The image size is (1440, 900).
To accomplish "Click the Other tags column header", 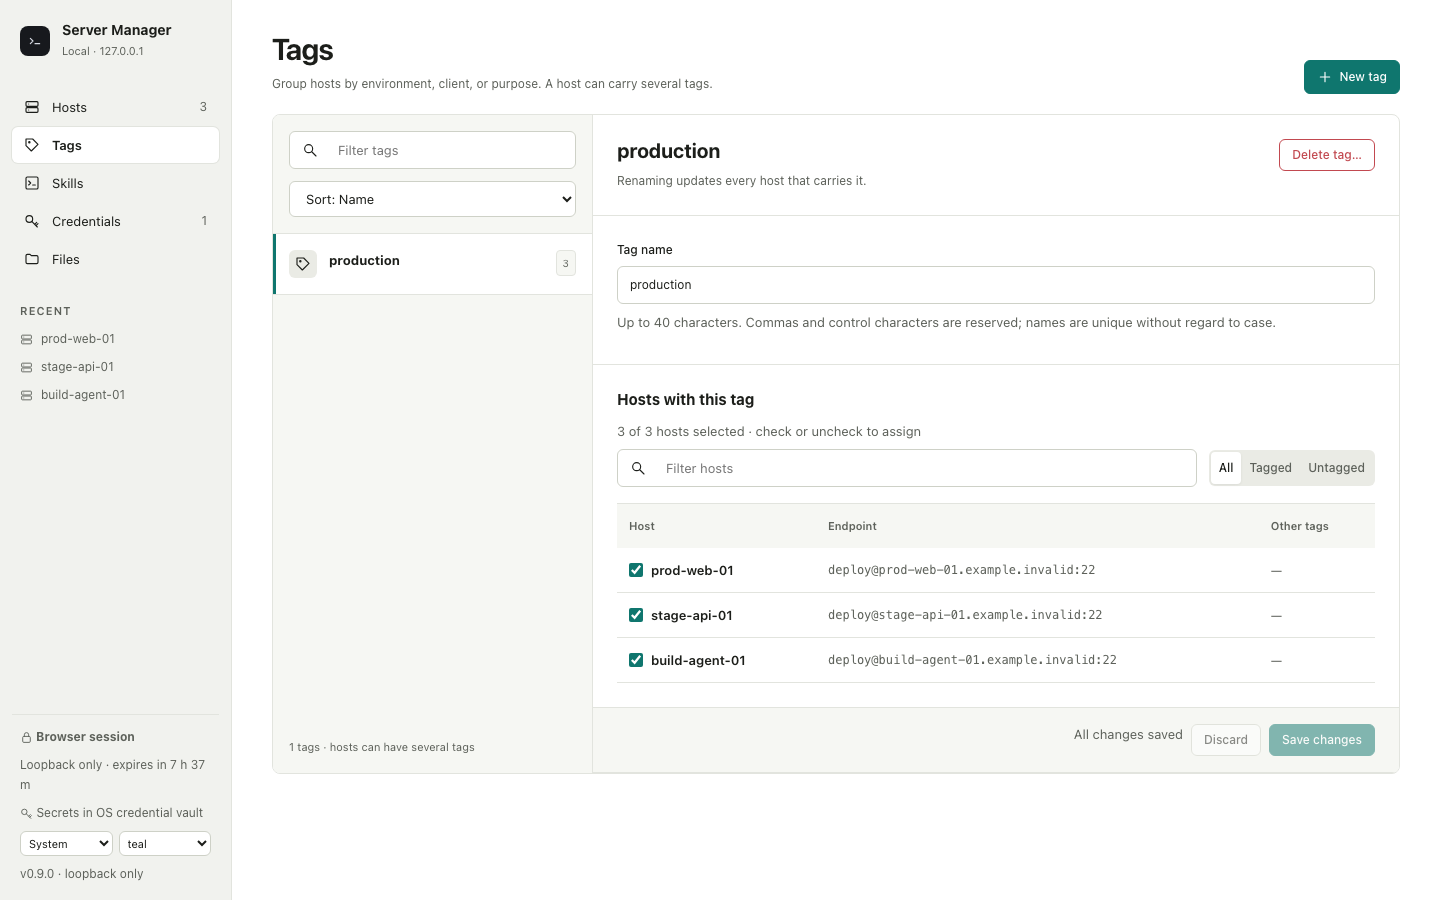I will (1299, 526).
